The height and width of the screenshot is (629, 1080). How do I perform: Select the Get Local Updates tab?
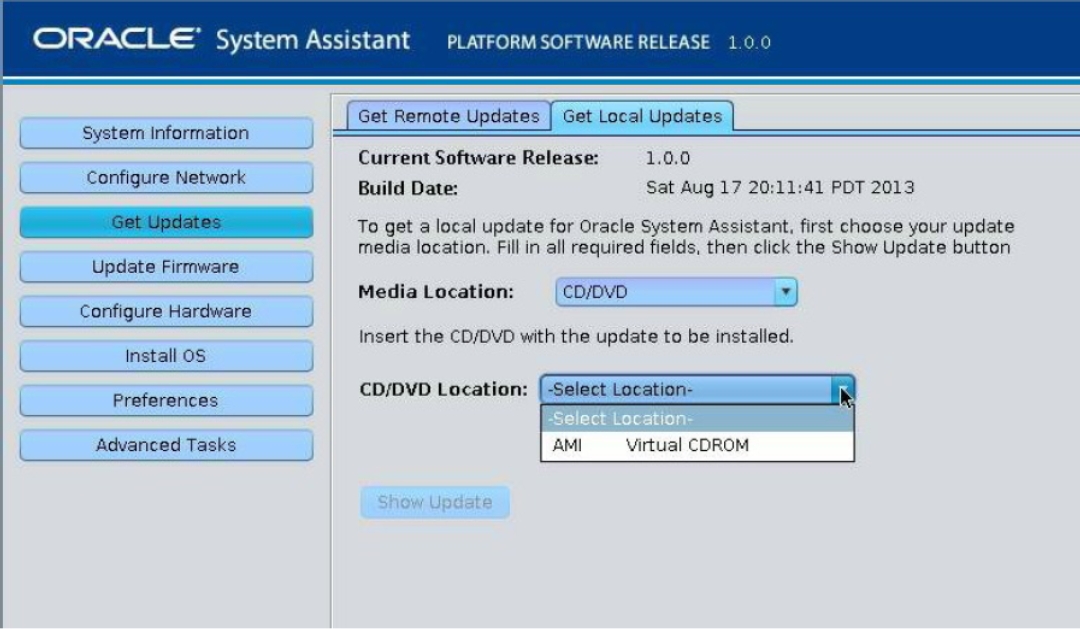point(642,116)
